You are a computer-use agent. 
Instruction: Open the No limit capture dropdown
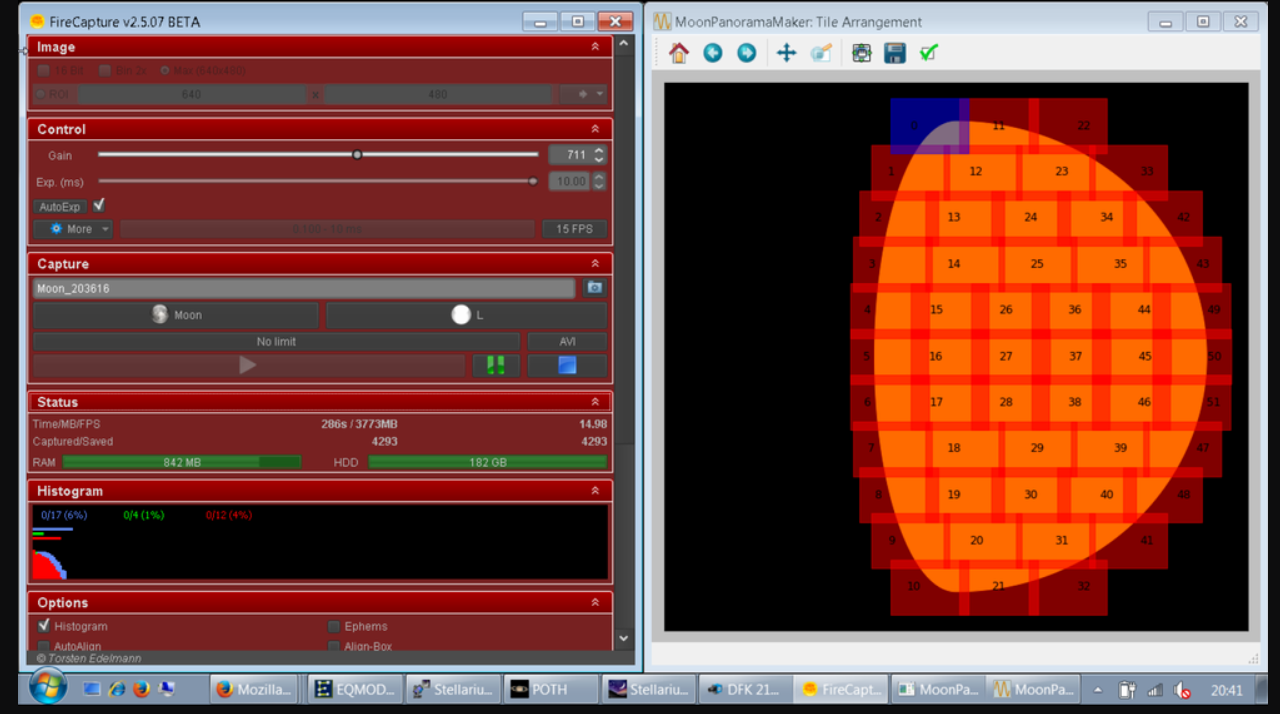tap(276, 342)
